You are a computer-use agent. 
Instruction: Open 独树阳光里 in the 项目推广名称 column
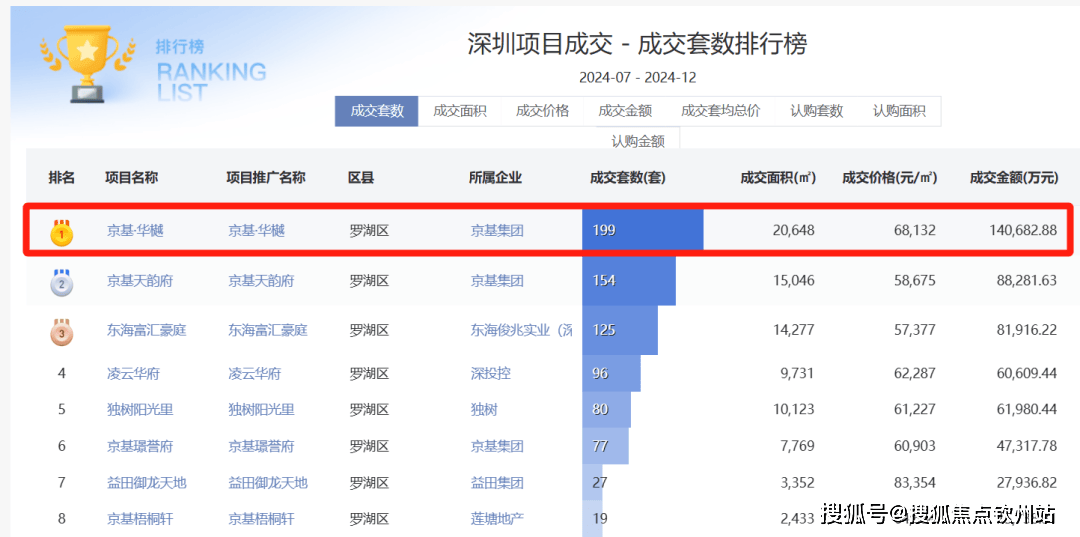pos(261,410)
